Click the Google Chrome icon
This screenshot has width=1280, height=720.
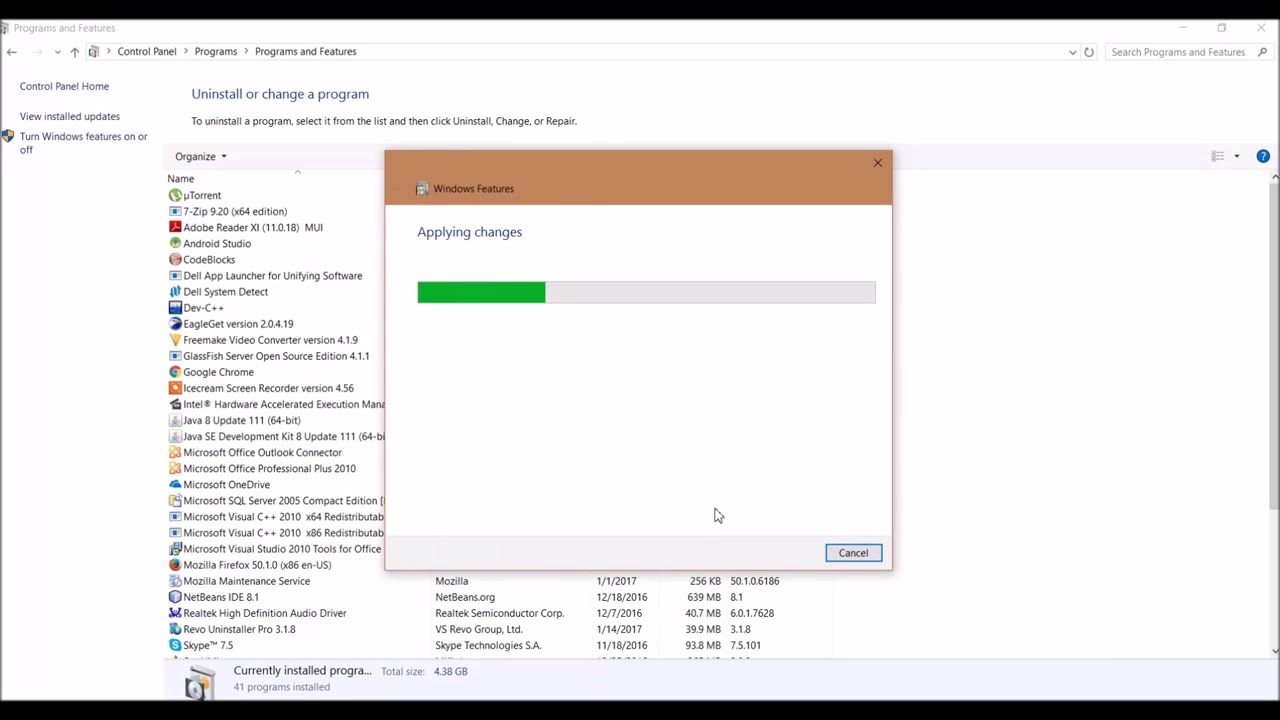coord(175,372)
